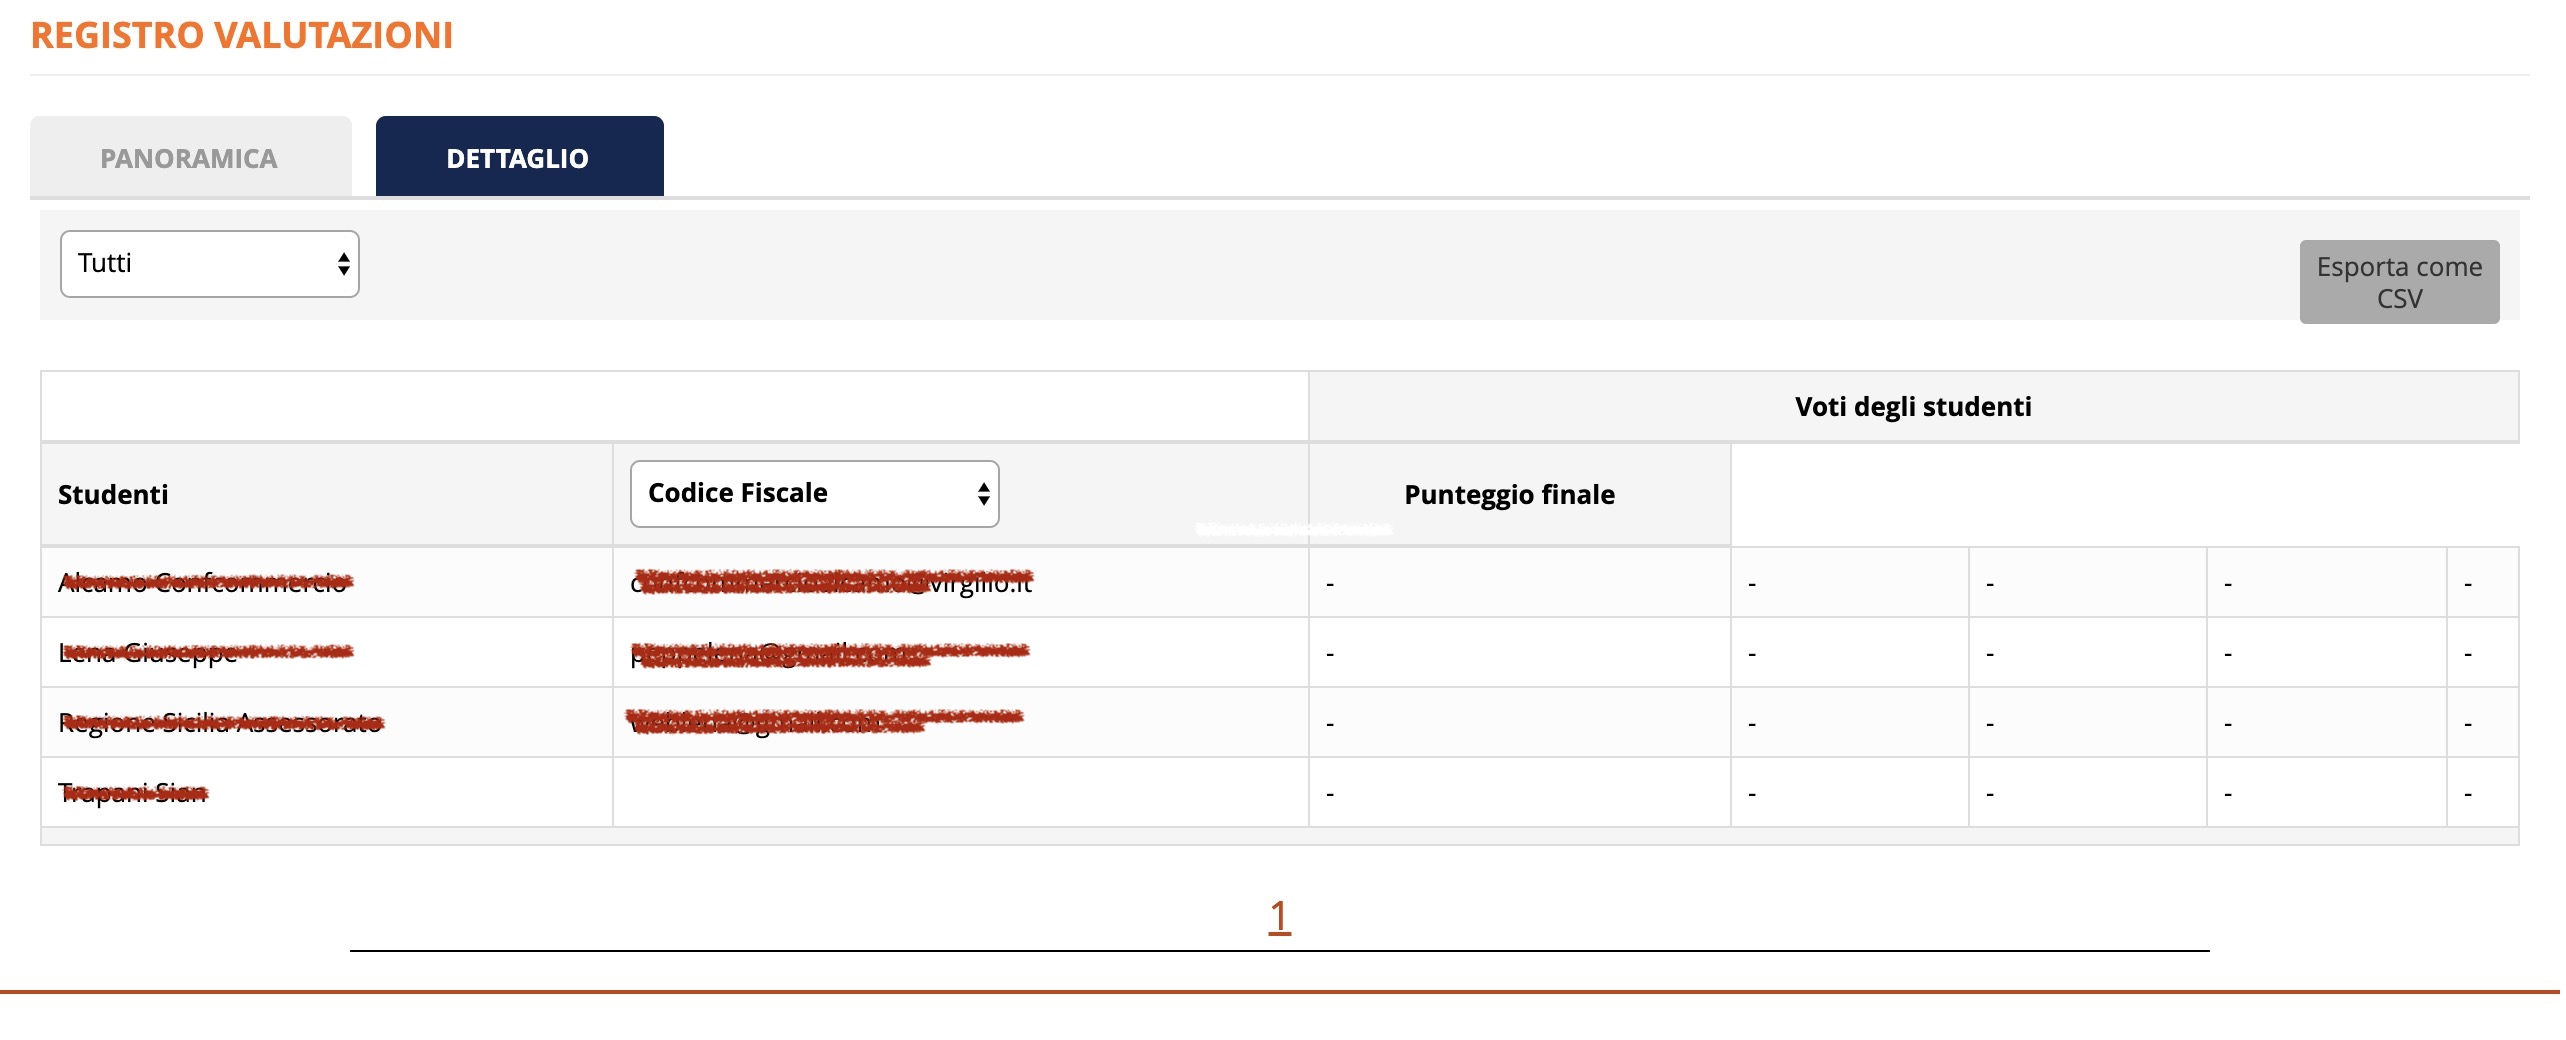This screenshot has width=2566, height=1040.
Task: Select the Trapani Sian student name
Action: pyautogui.click(x=133, y=792)
